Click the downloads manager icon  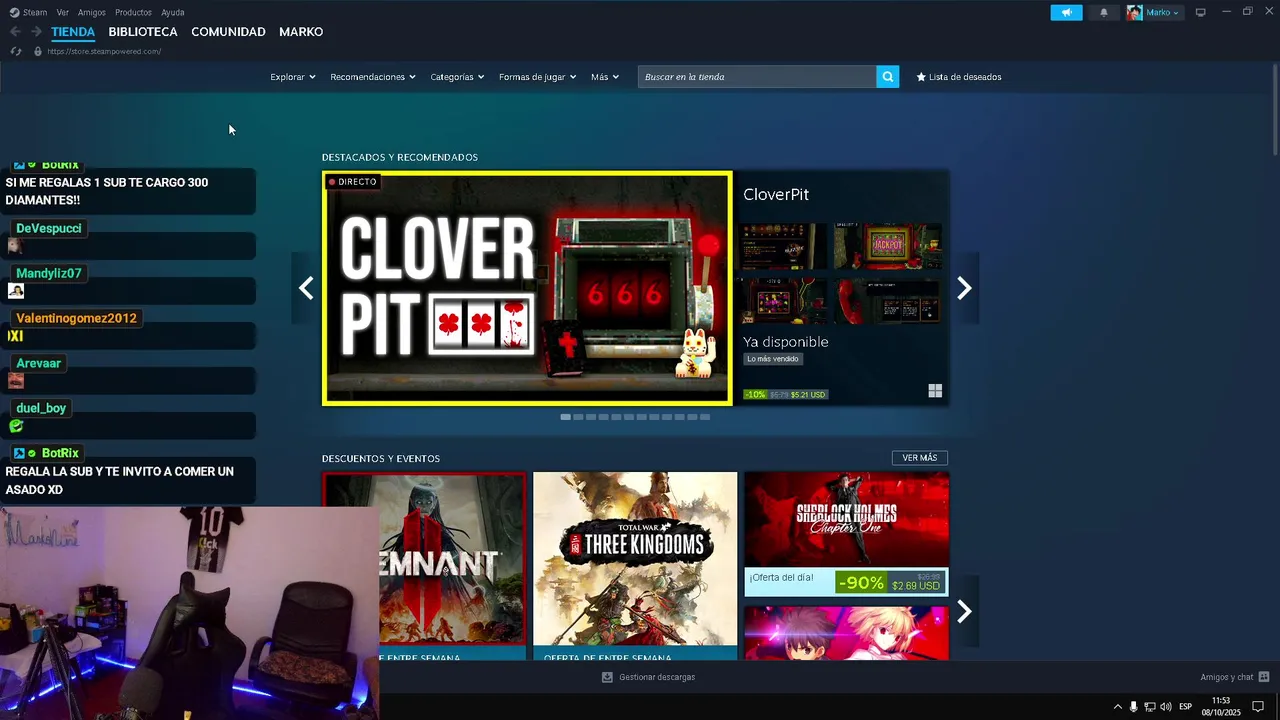pos(607,677)
